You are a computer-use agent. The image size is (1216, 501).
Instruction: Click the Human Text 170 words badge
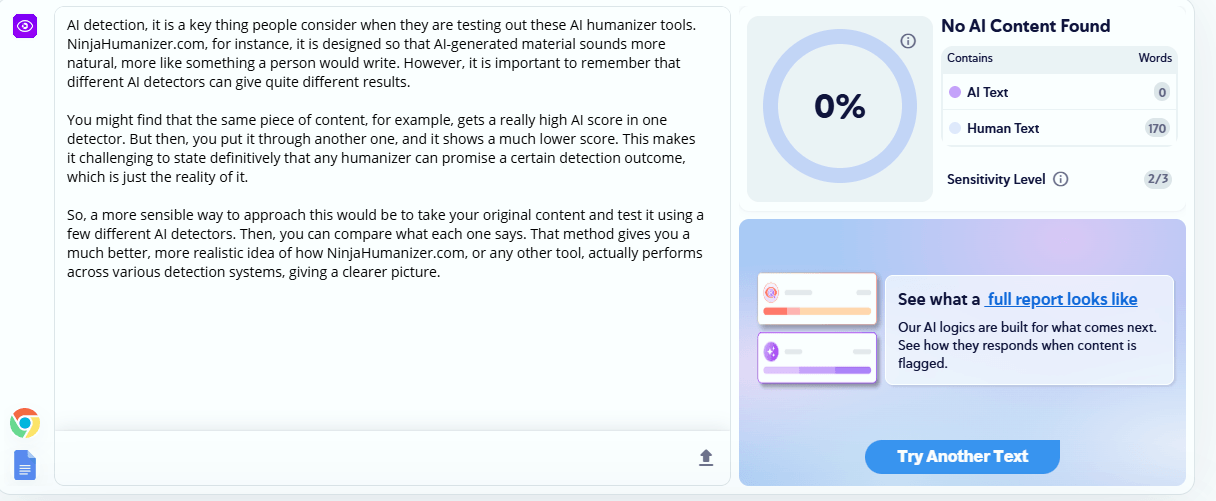click(1158, 128)
